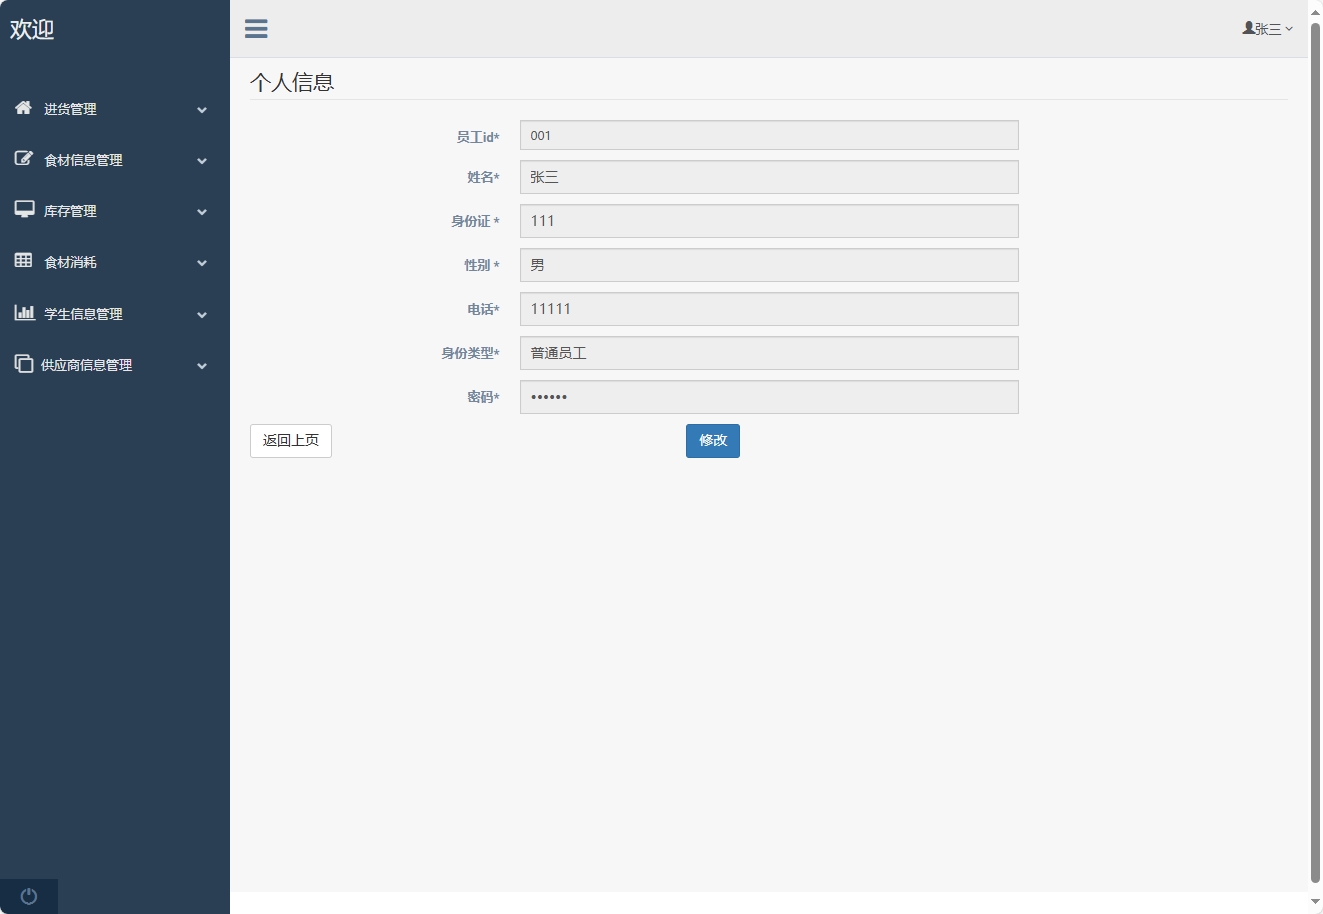Viewport: 1323px width, 914px height.
Task: Open the 食材消耗 sidebar menu
Action: click(115, 262)
